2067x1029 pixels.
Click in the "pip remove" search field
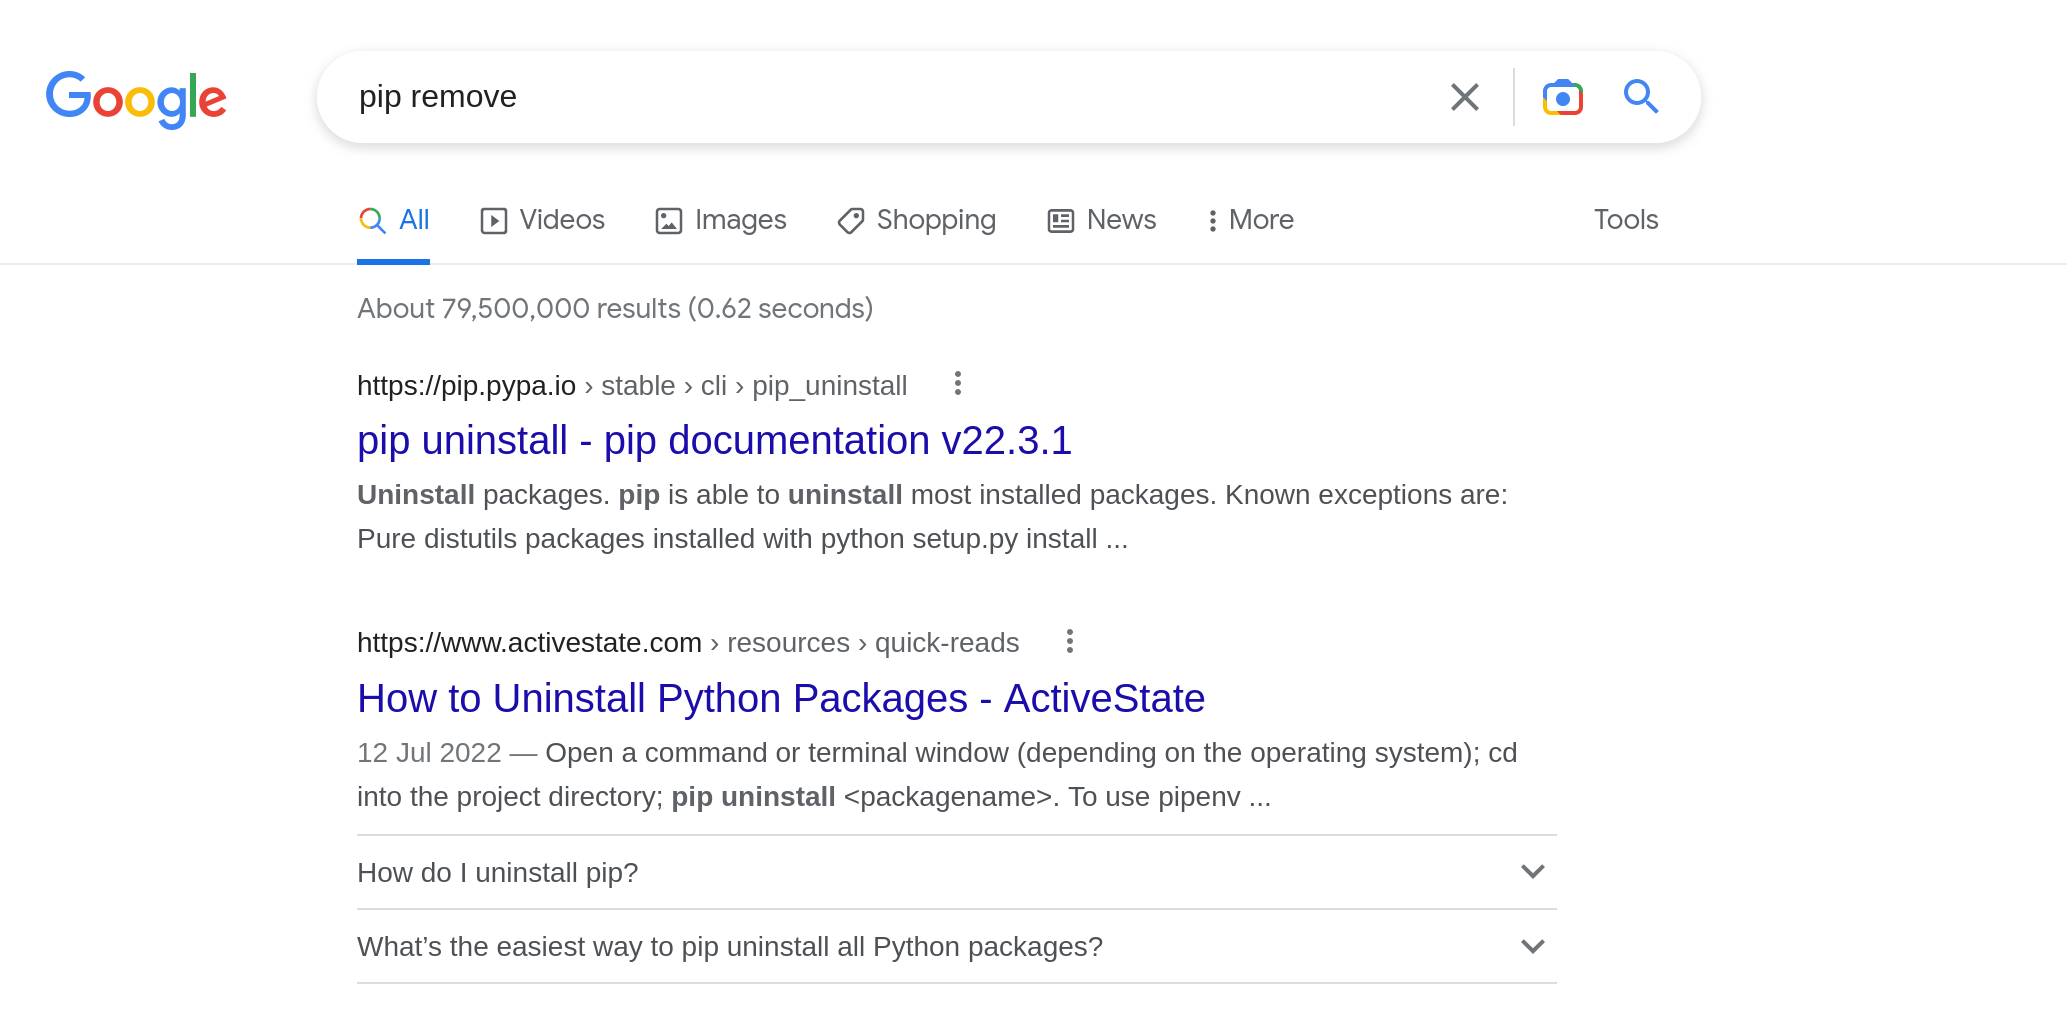point(880,97)
